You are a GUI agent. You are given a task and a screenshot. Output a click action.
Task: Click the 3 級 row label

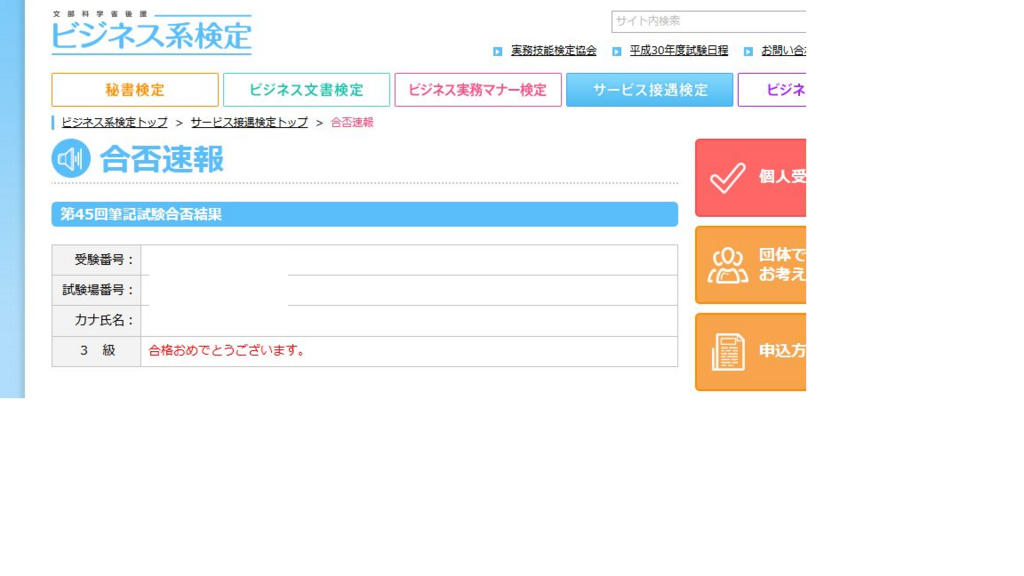pyautogui.click(x=97, y=351)
